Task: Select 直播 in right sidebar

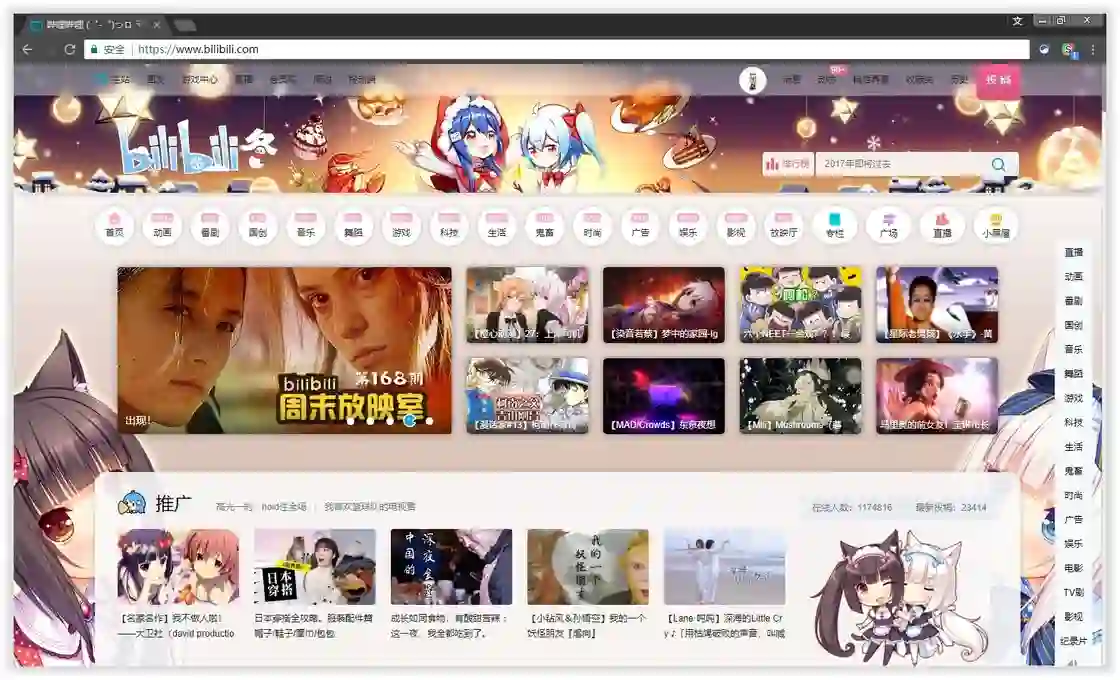Action: [1074, 252]
